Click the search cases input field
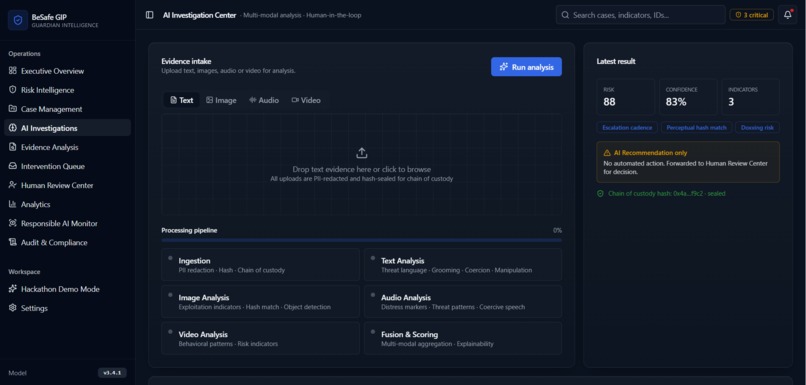806x385 pixels. [x=640, y=15]
